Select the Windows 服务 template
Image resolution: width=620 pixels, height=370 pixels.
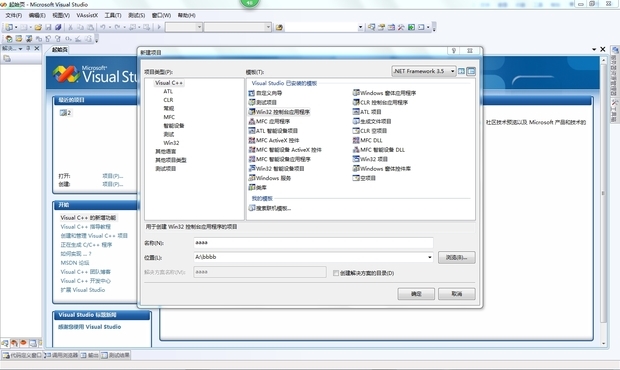tap(270, 178)
